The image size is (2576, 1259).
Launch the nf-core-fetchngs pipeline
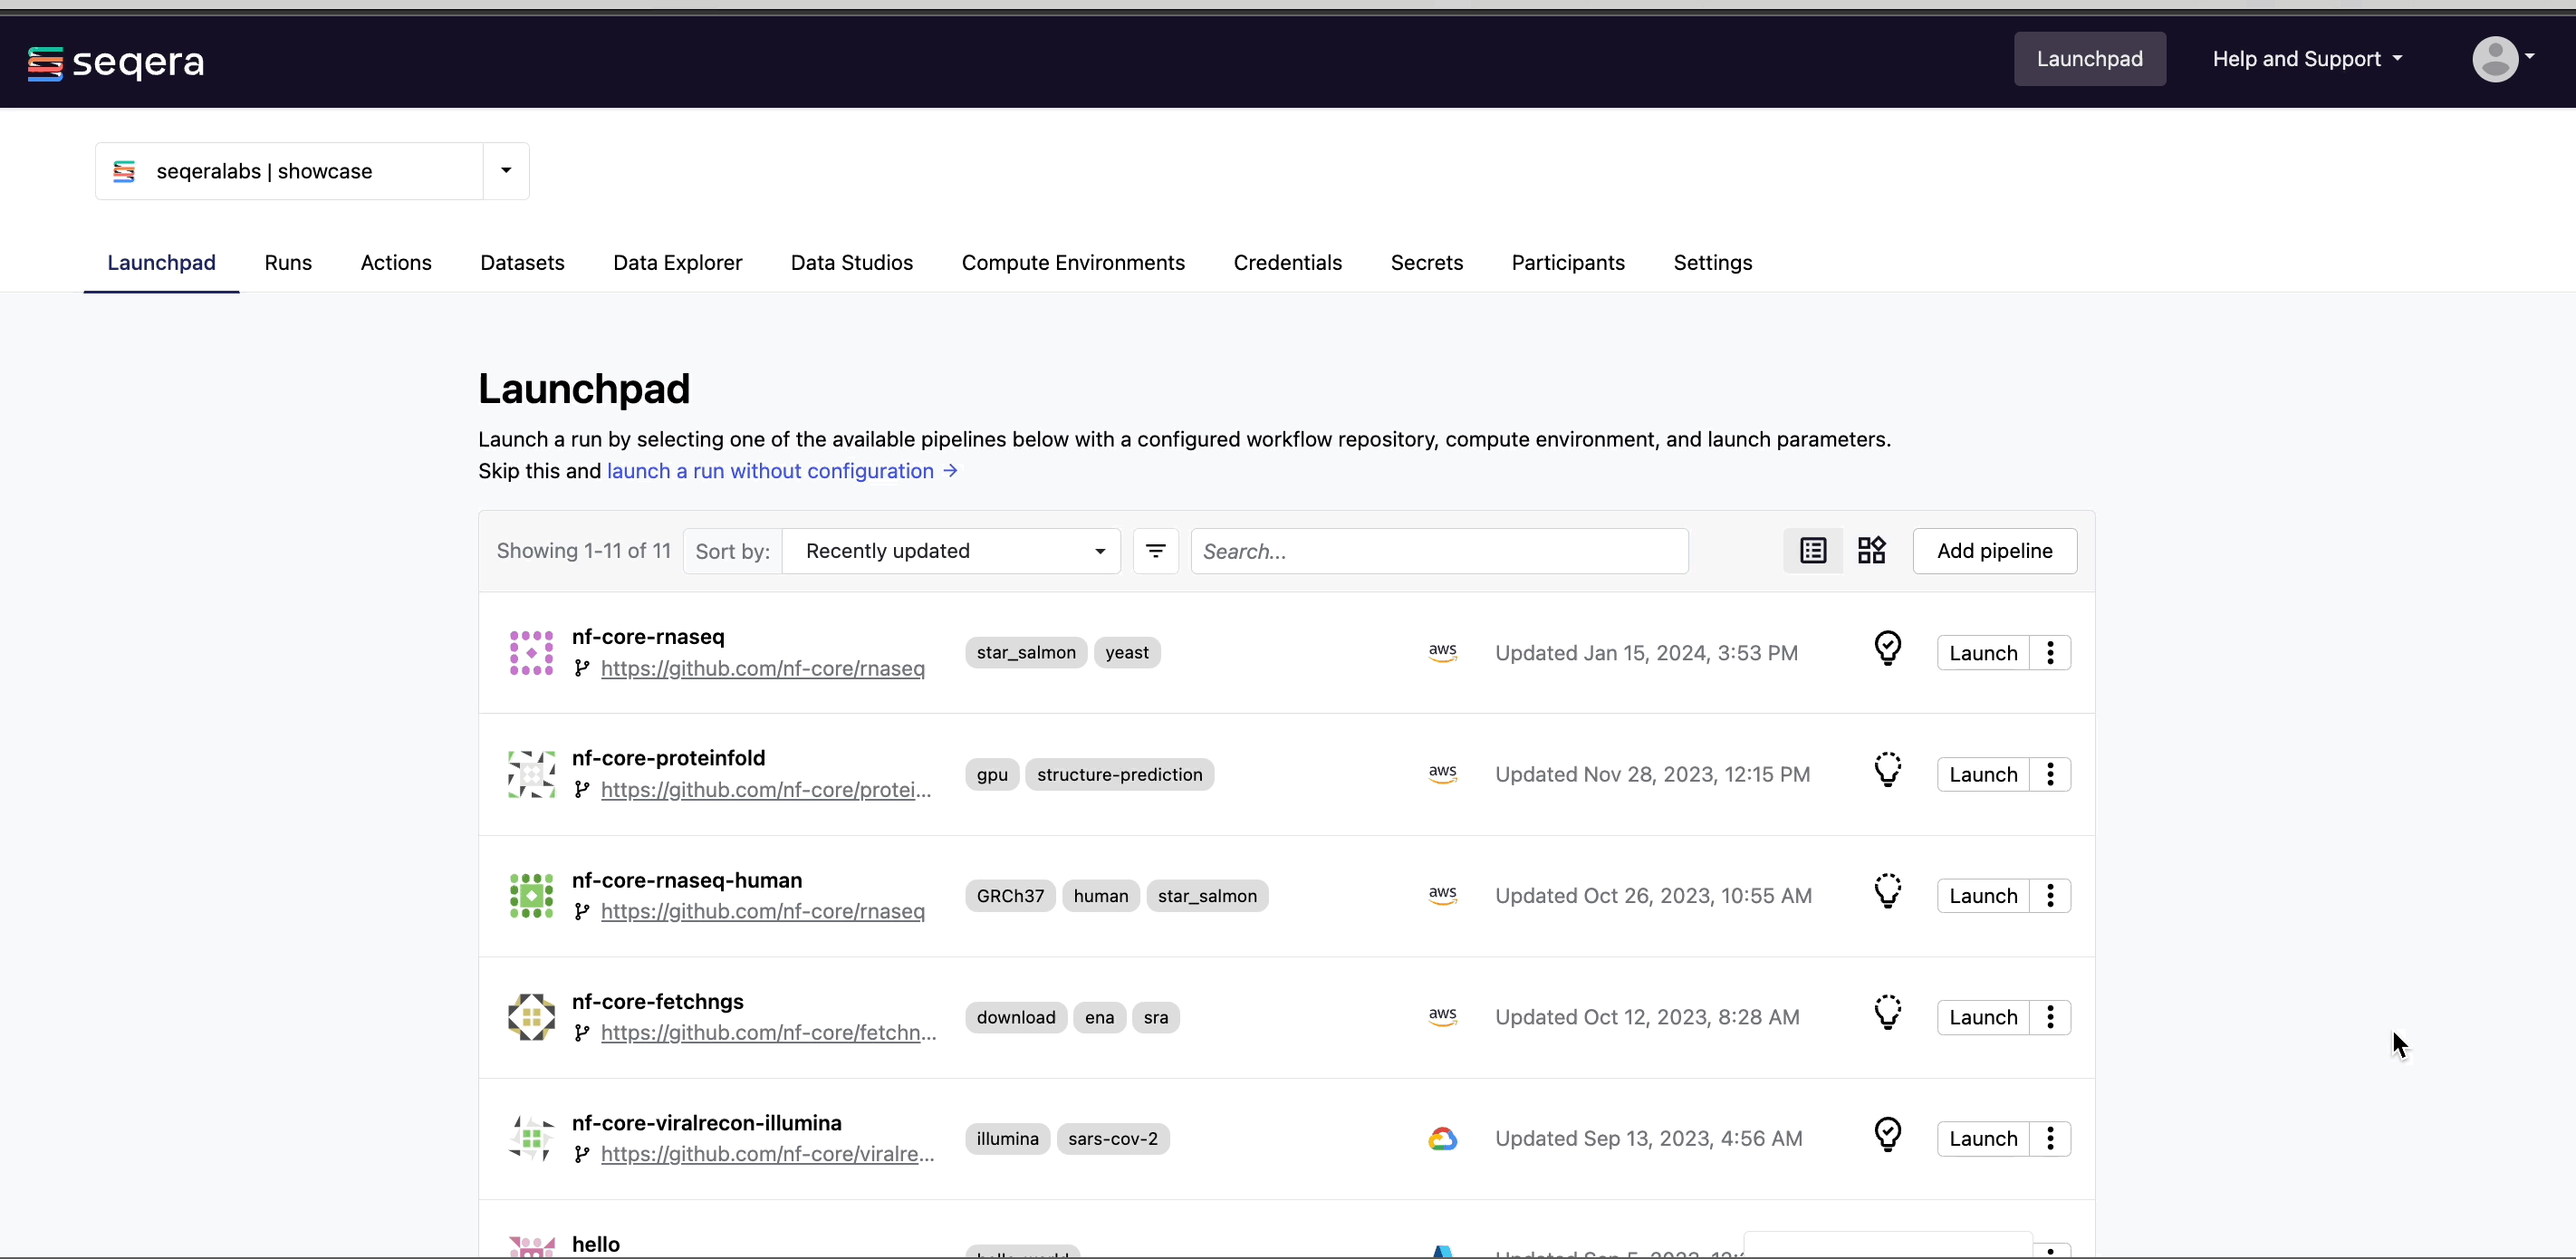point(1983,1017)
